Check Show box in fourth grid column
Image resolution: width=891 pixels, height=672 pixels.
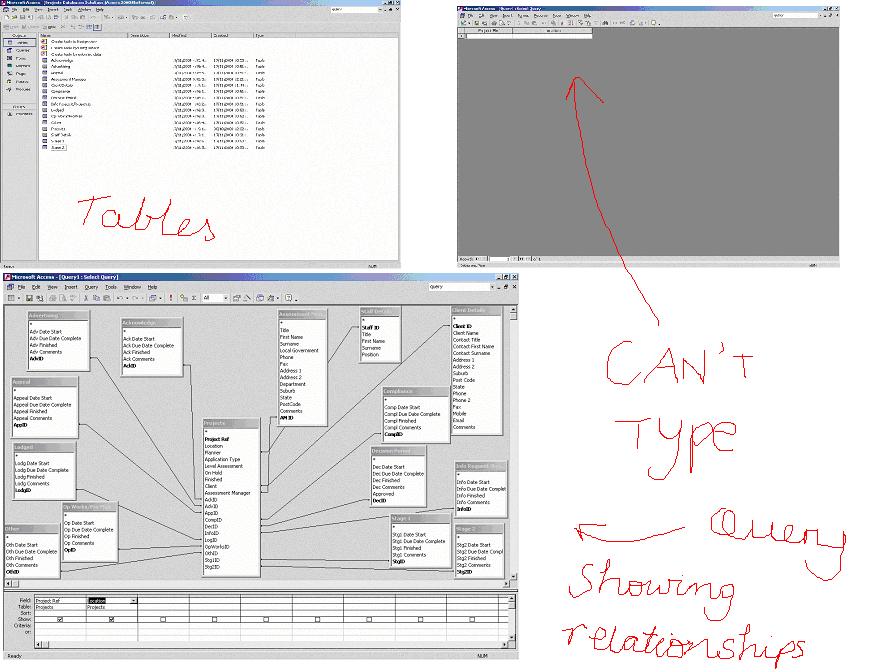pyautogui.click(x=214, y=620)
